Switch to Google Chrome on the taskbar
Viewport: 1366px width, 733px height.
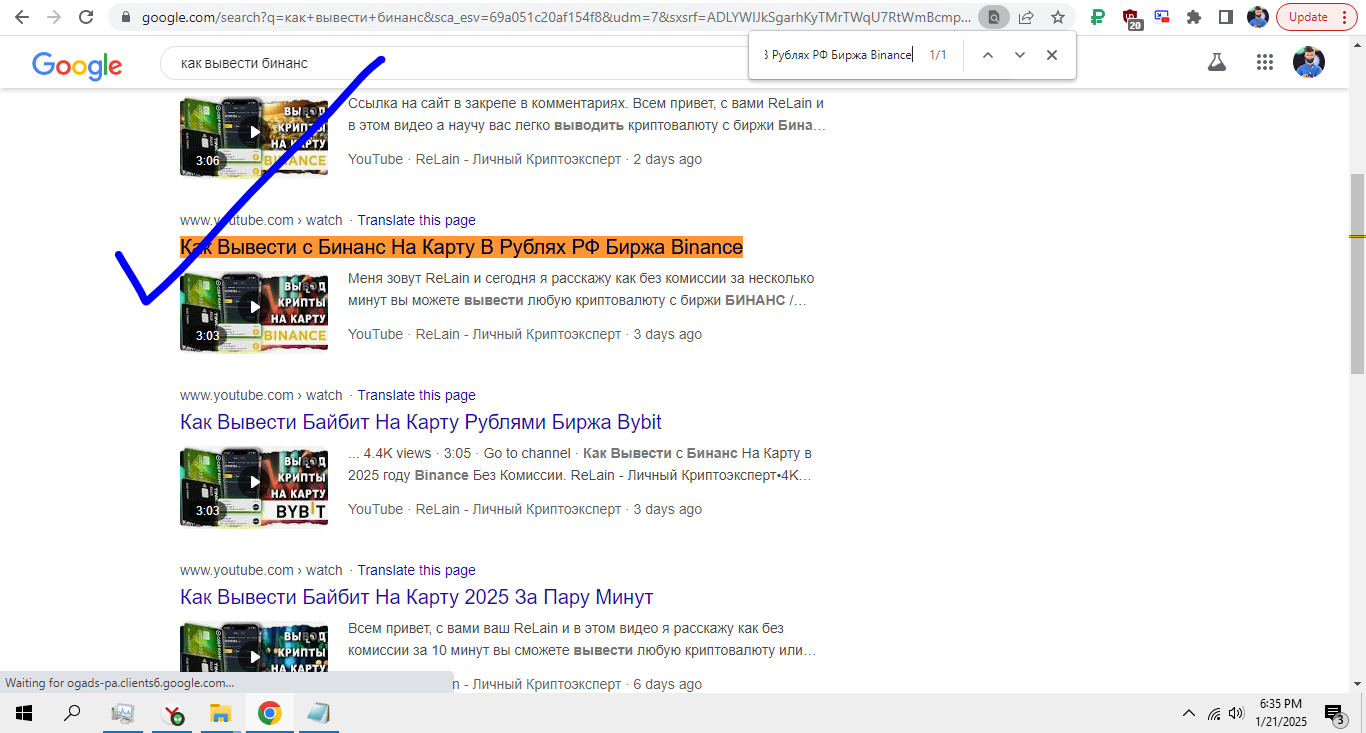click(x=269, y=713)
